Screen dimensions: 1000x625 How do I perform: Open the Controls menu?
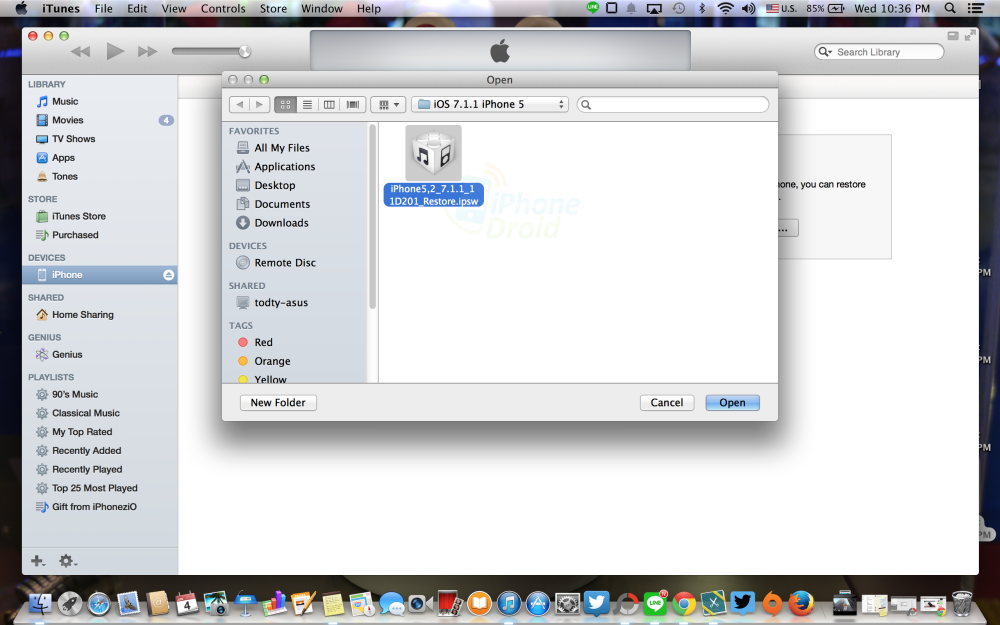[x=223, y=8]
